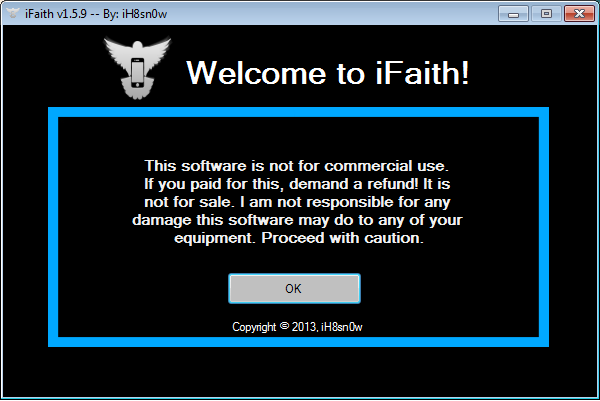
Task: Click the OK button
Action: click(x=294, y=288)
